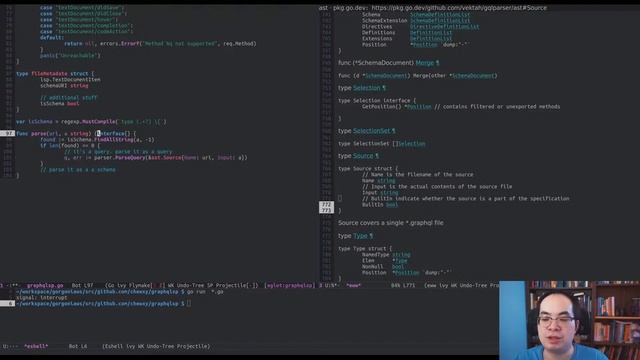Screen dimensions: 640x360
Task: Click the '// Name is the filename of the source' comment
Action: [x=418, y=174]
